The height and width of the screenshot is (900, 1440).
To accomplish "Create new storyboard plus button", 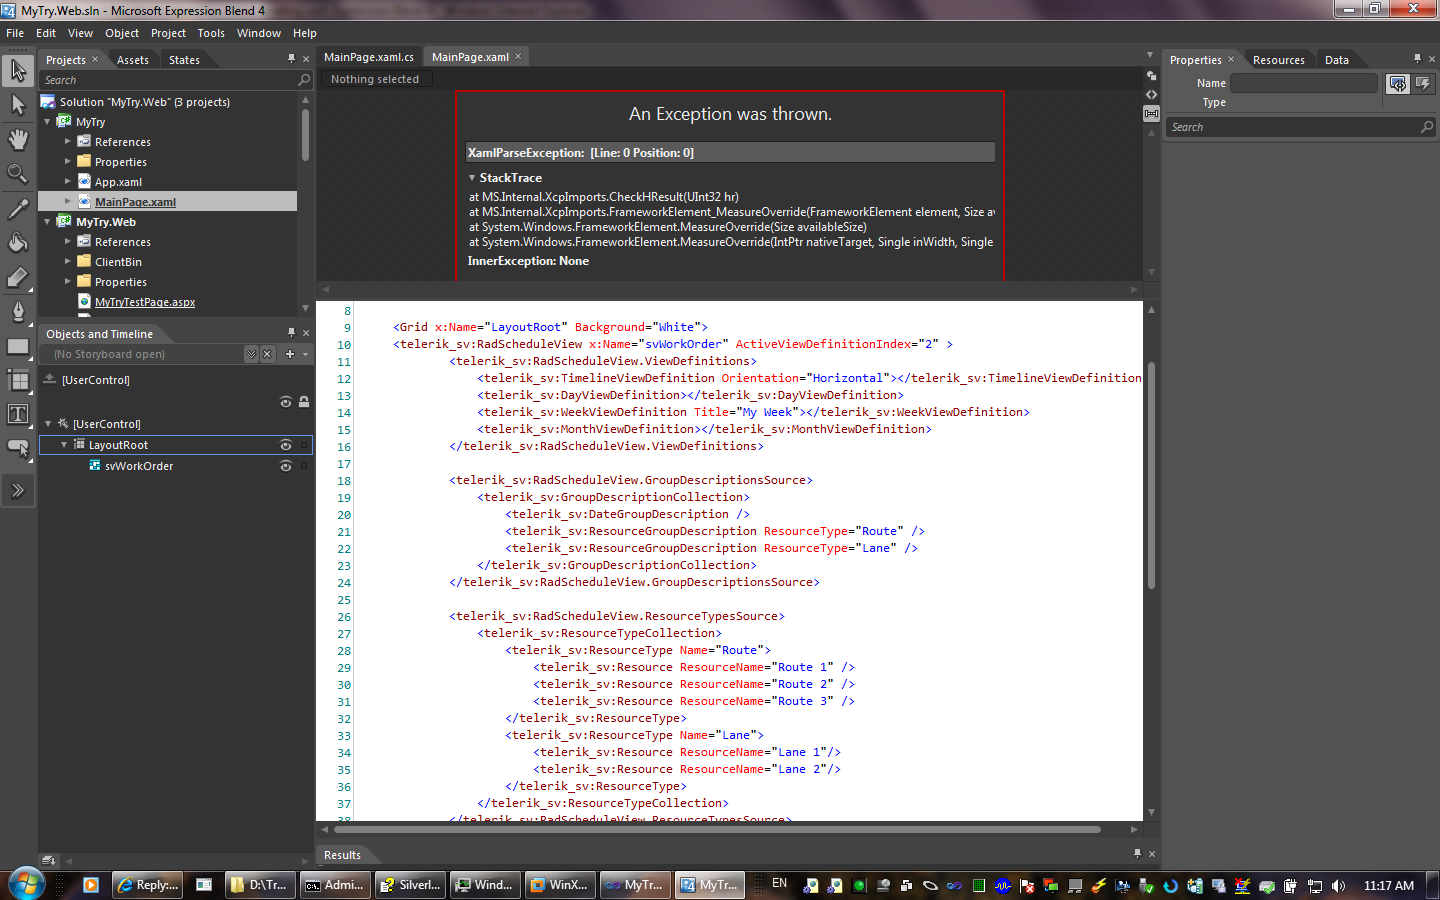I will (290, 354).
